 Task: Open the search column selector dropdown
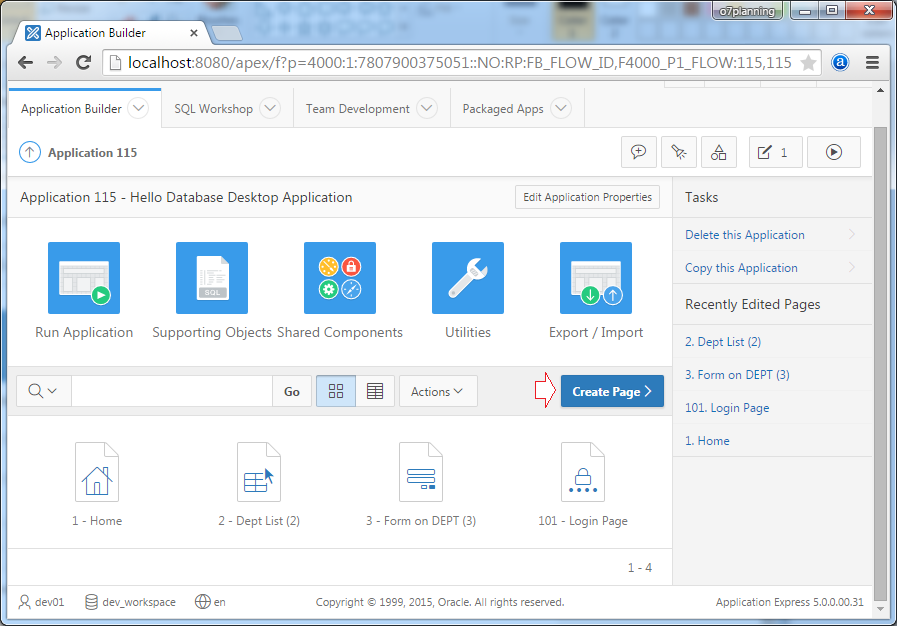pyautogui.click(x=43, y=391)
